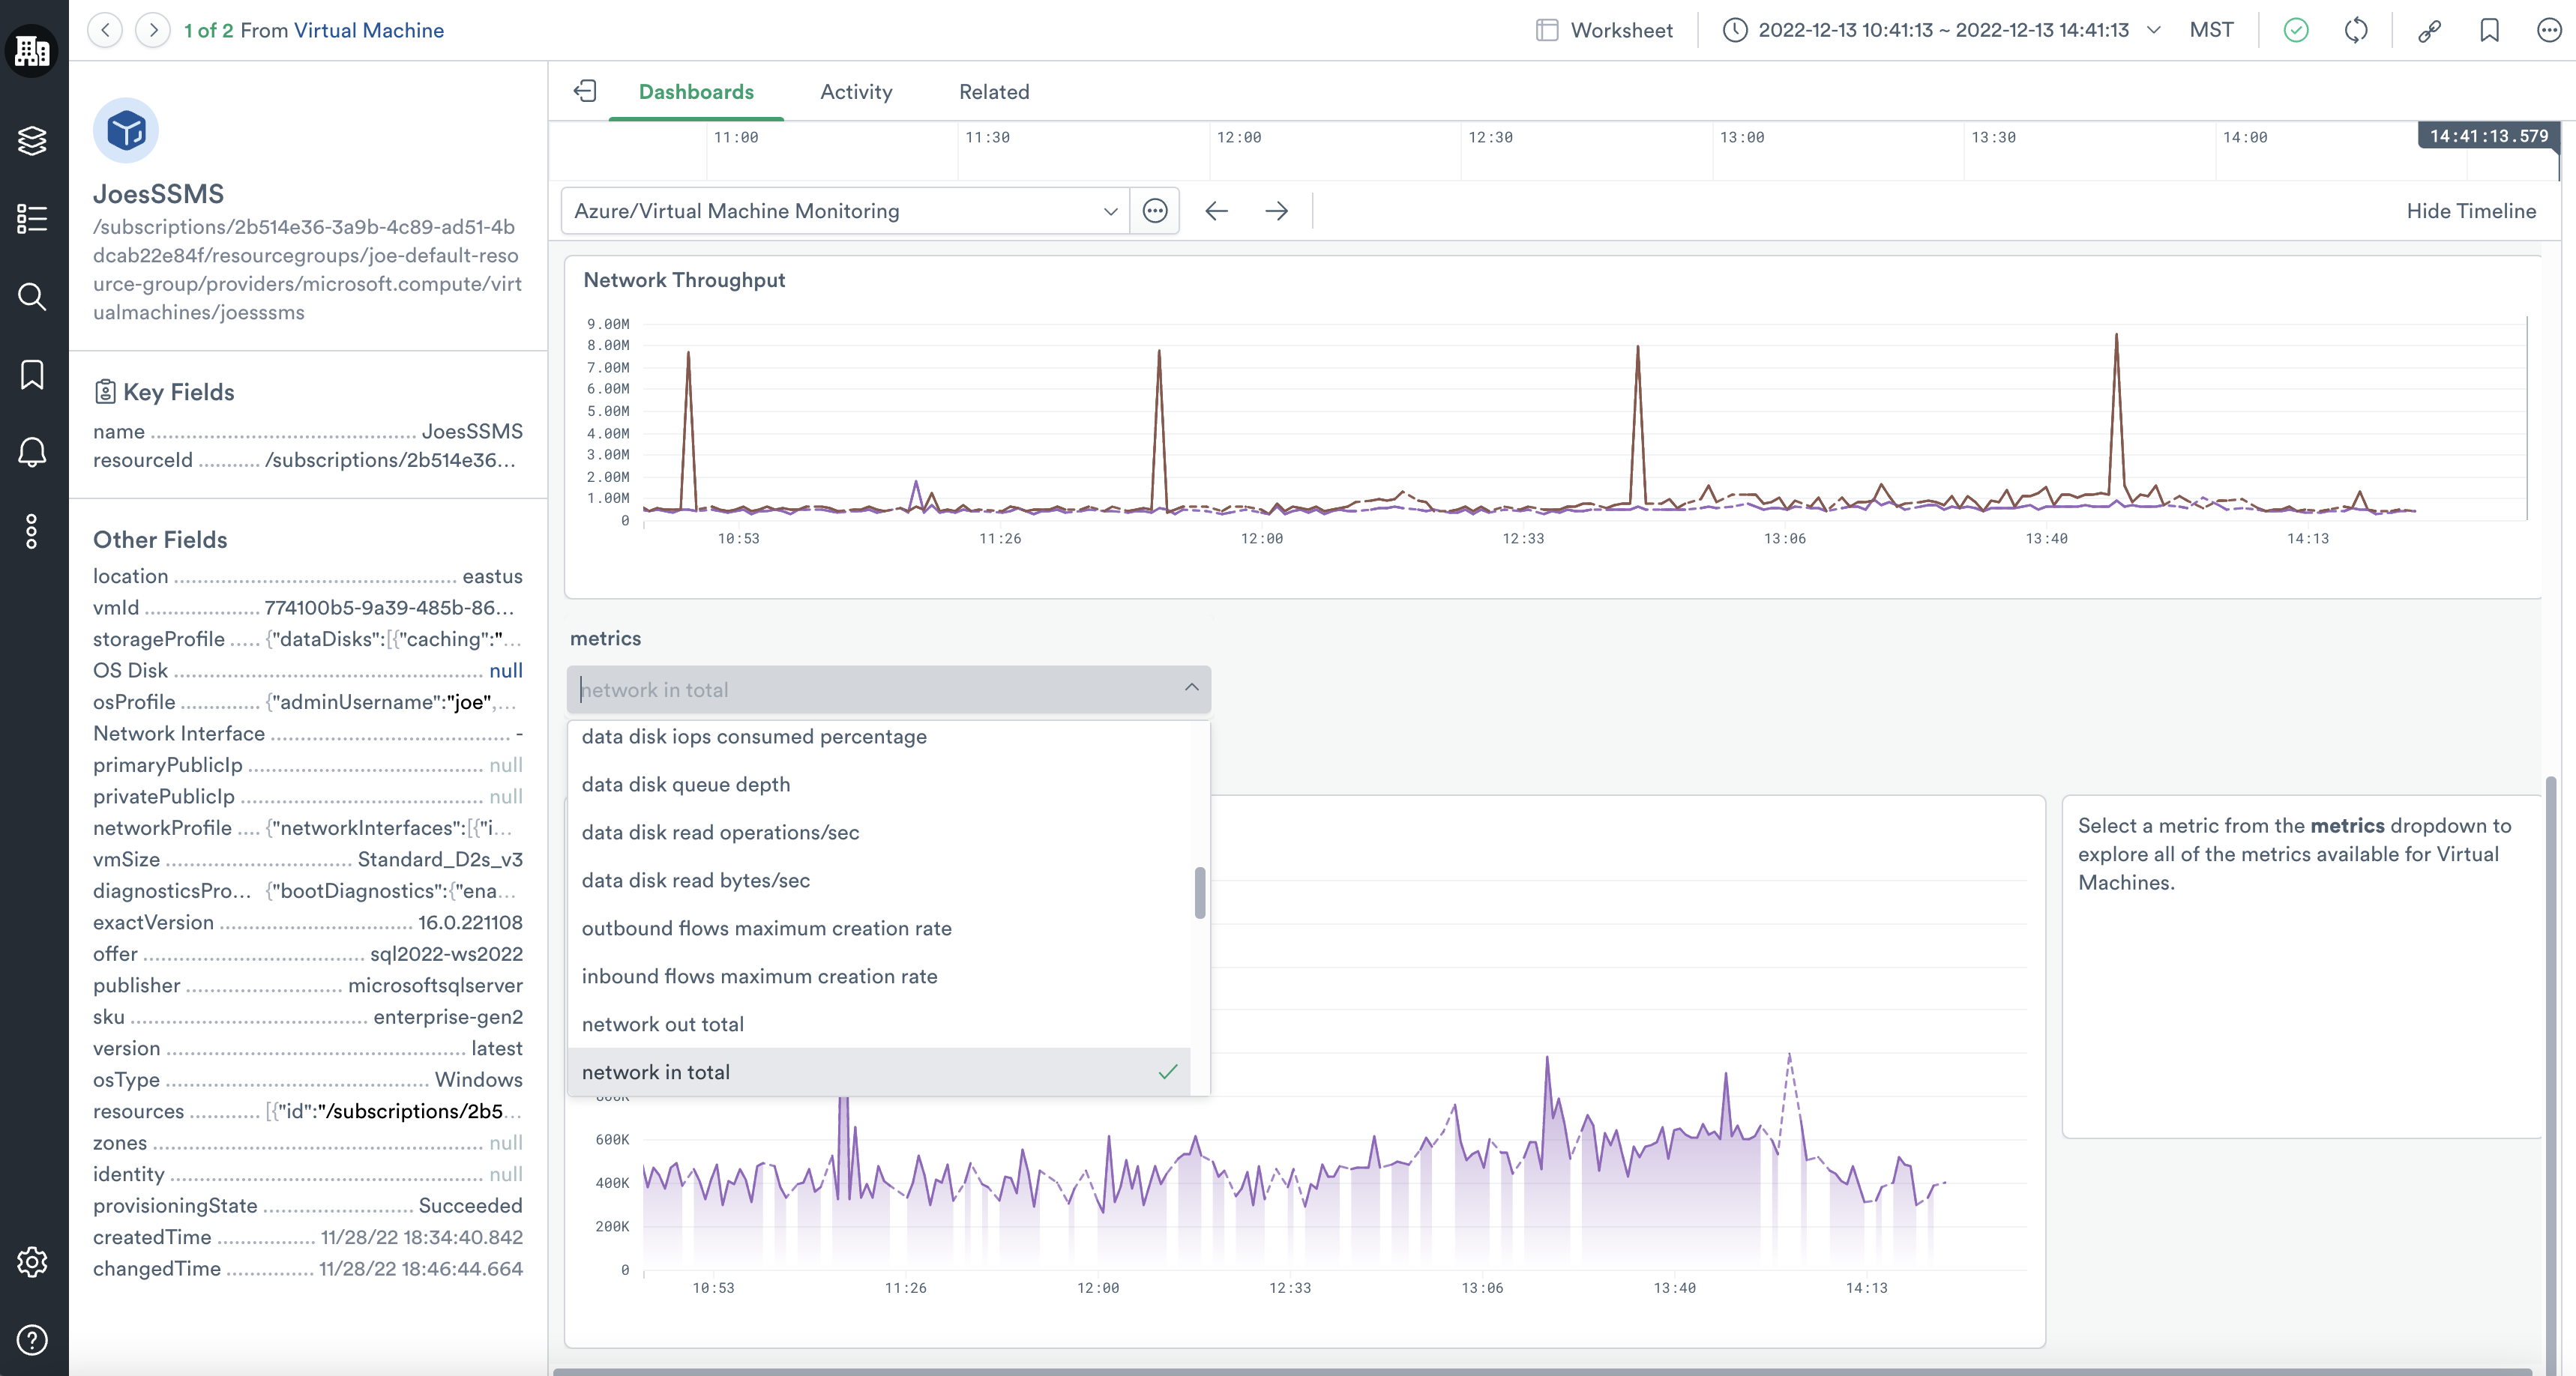Click the metrics list scrollbar thumb
This screenshot has width=2576, height=1376.
click(x=1200, y=892)
